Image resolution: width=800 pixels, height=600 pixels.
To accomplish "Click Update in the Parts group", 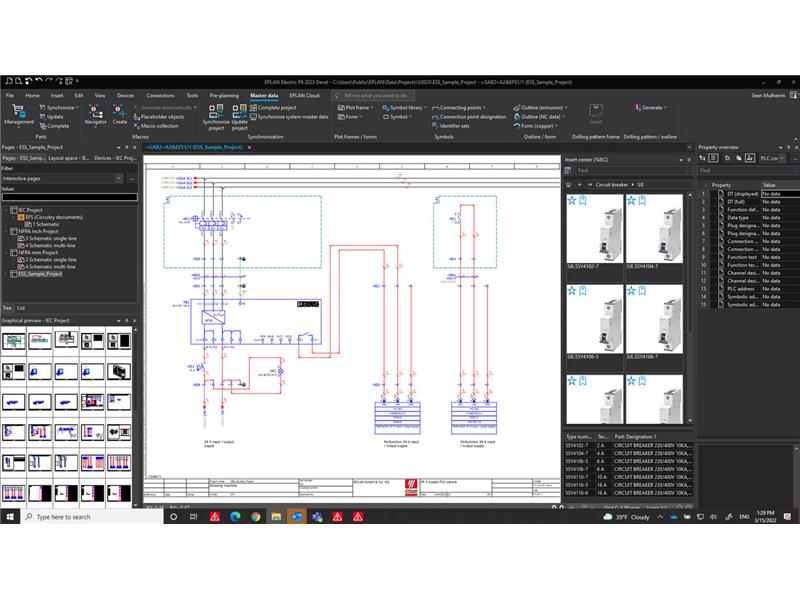I will tap(51, 117).
